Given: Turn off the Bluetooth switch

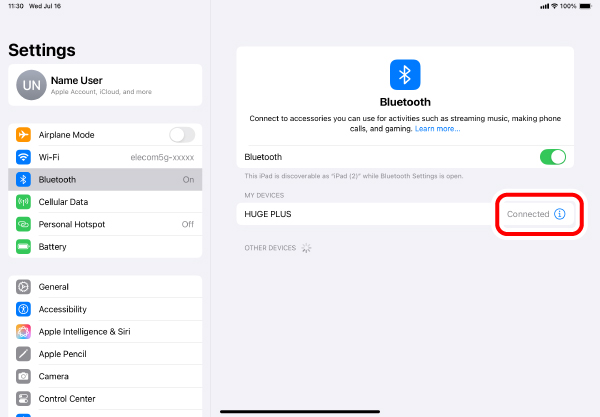Looking at the screenshot, I should (553, 157).
